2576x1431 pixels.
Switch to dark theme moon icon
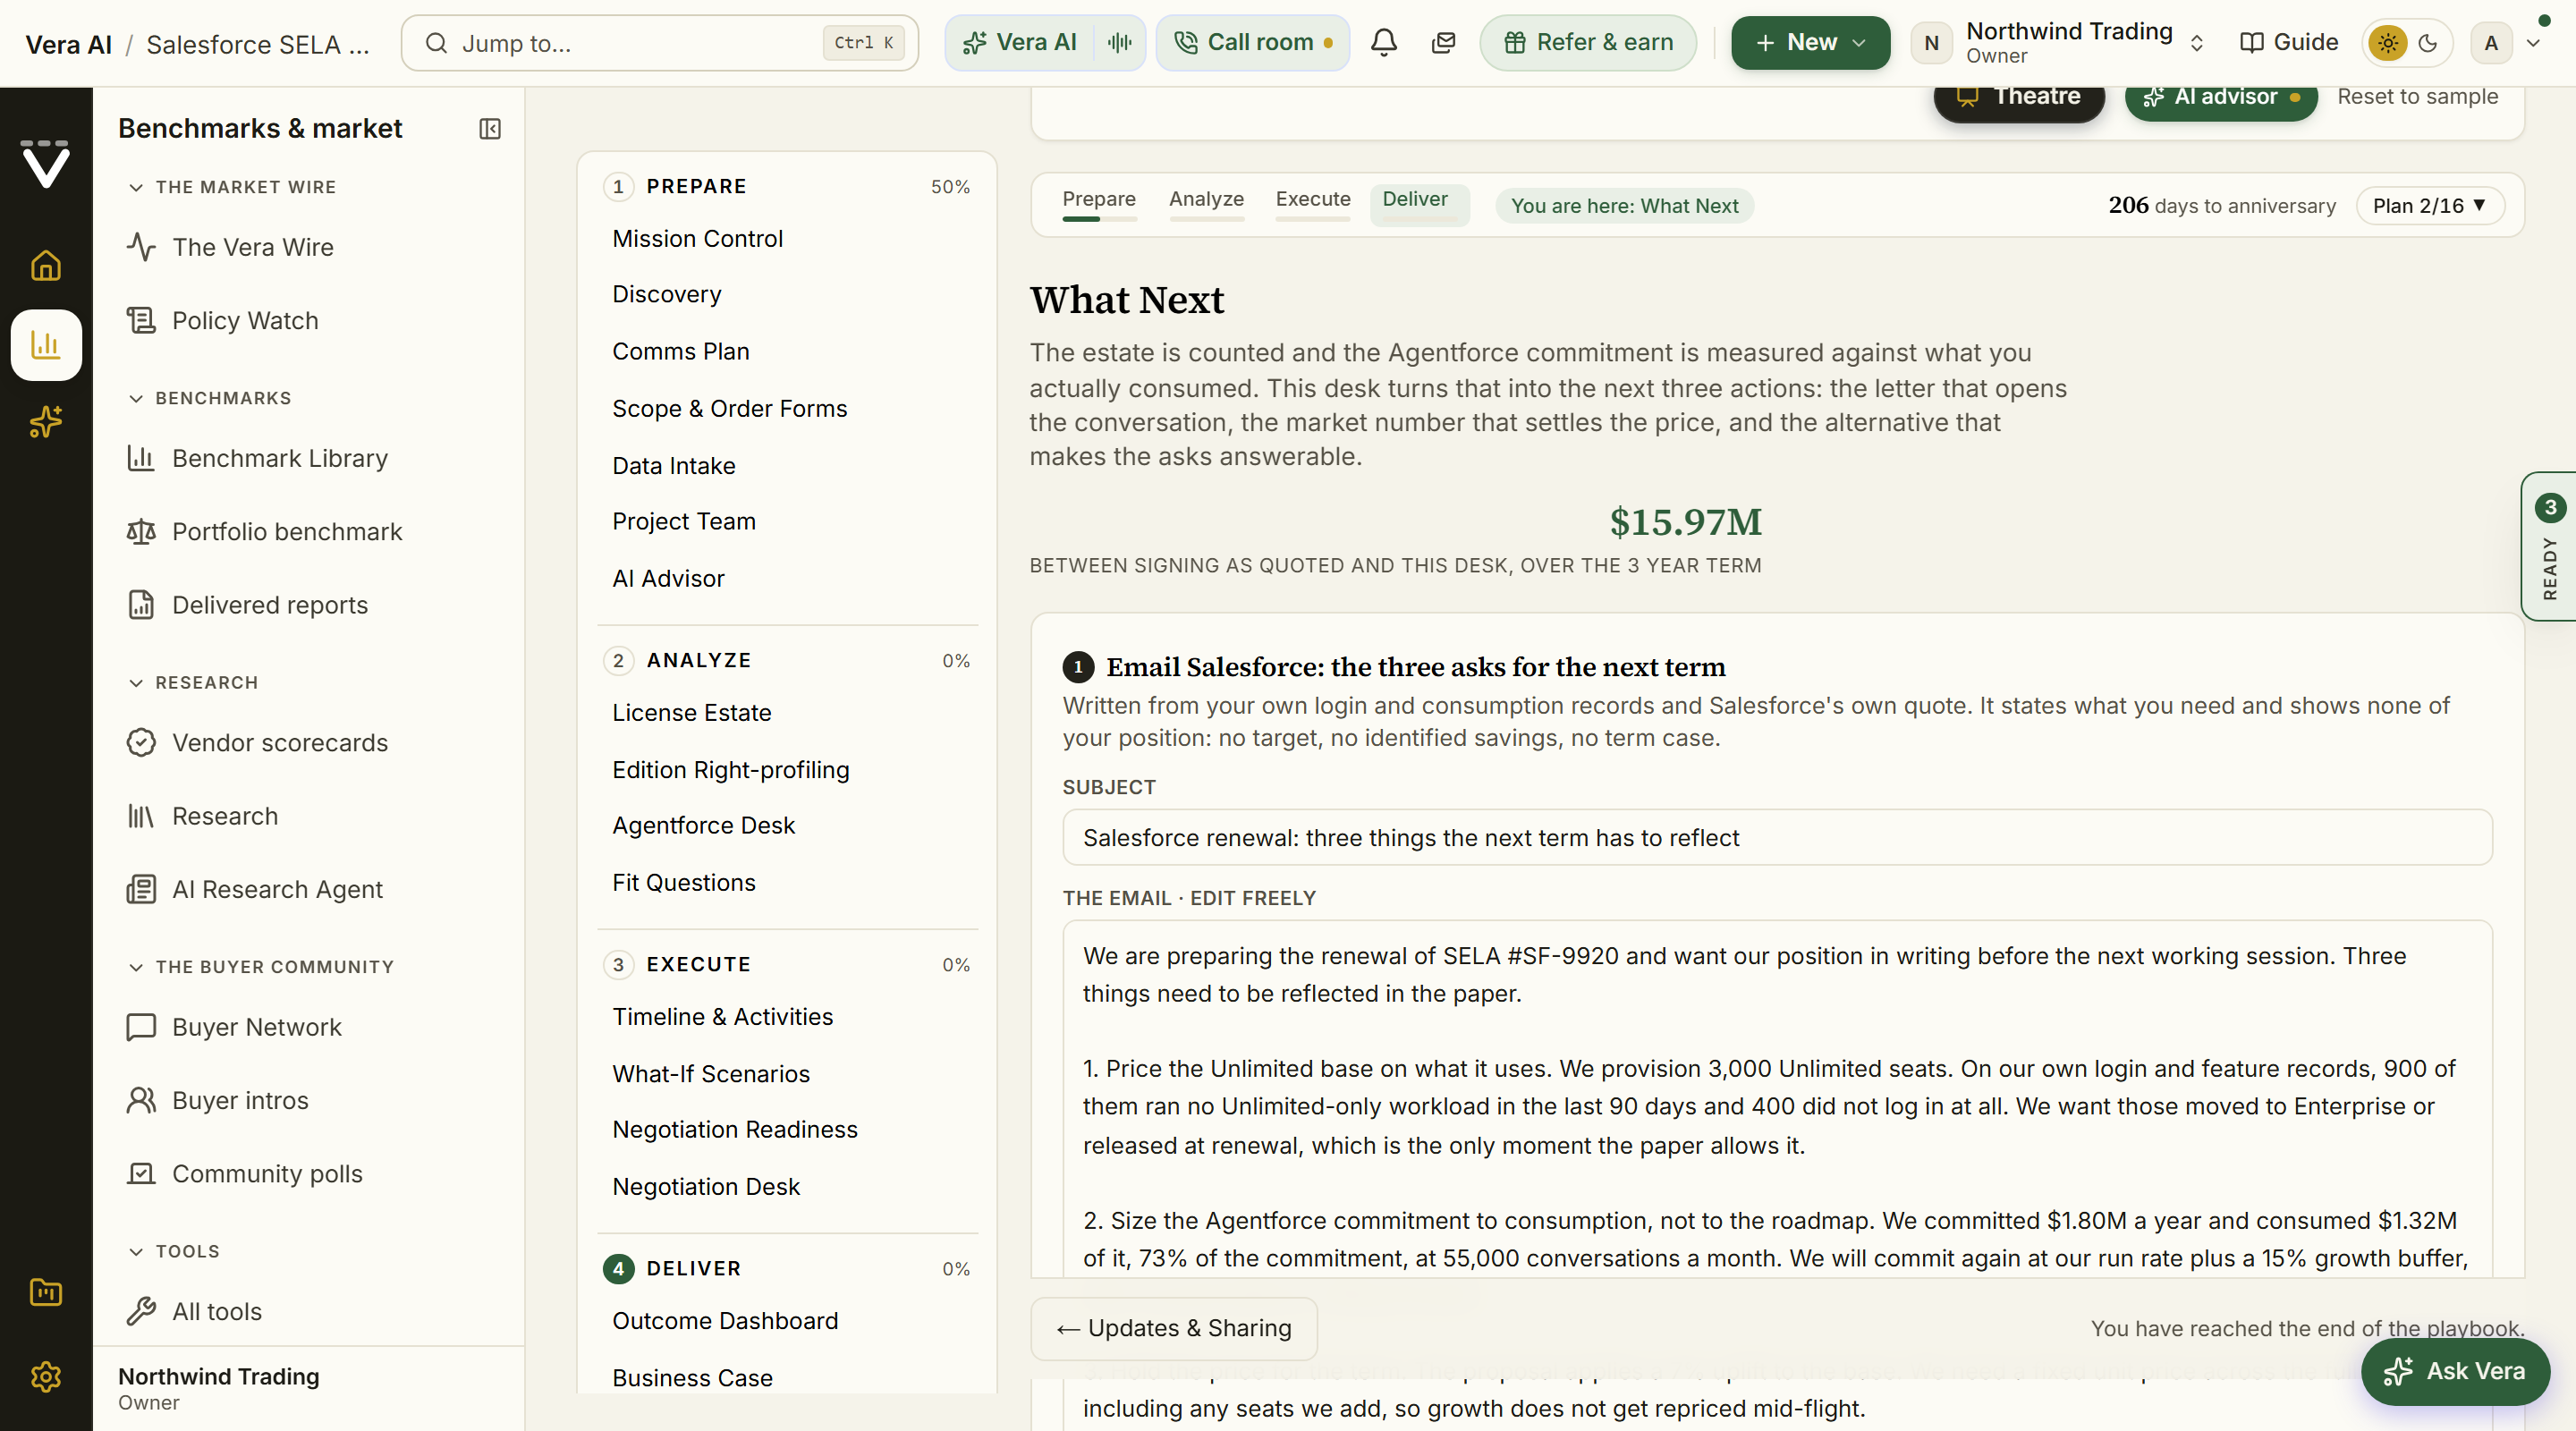pos(2428,43)
